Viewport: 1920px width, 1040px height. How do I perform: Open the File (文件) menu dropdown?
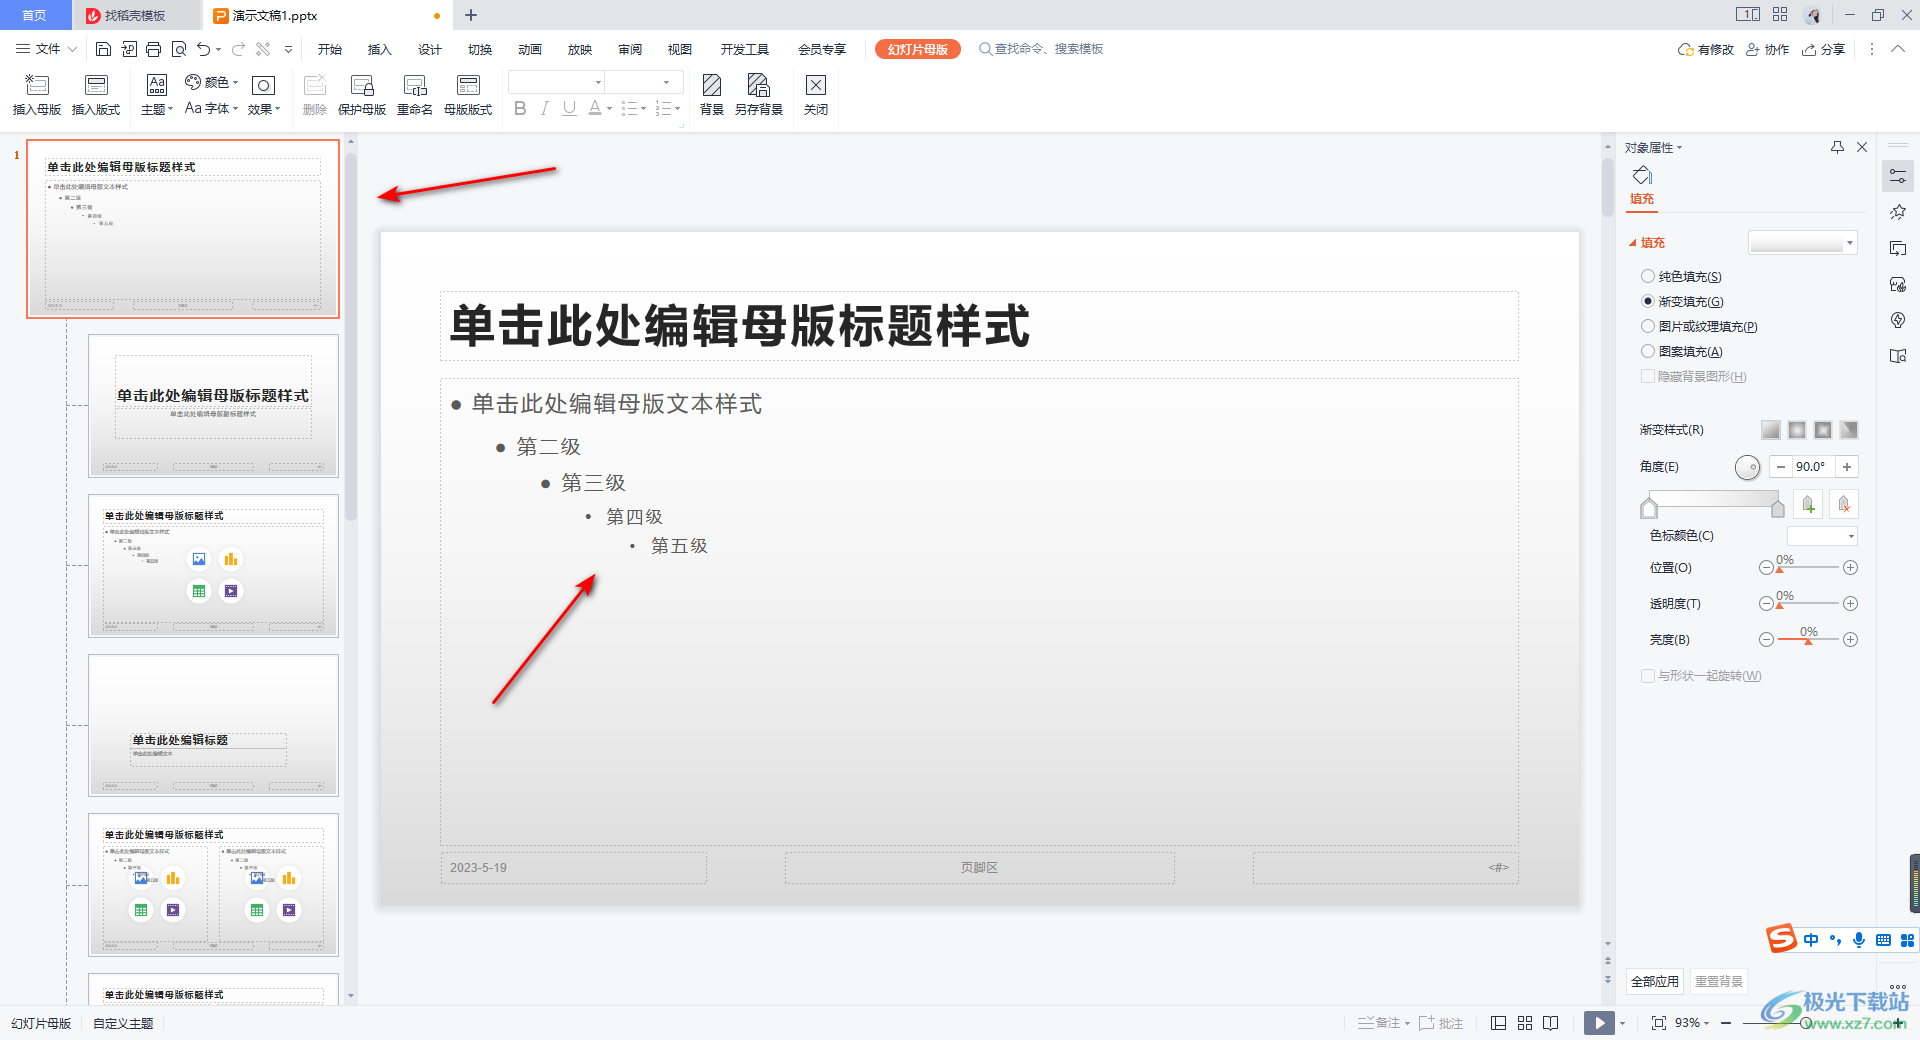tap(46, 49)
